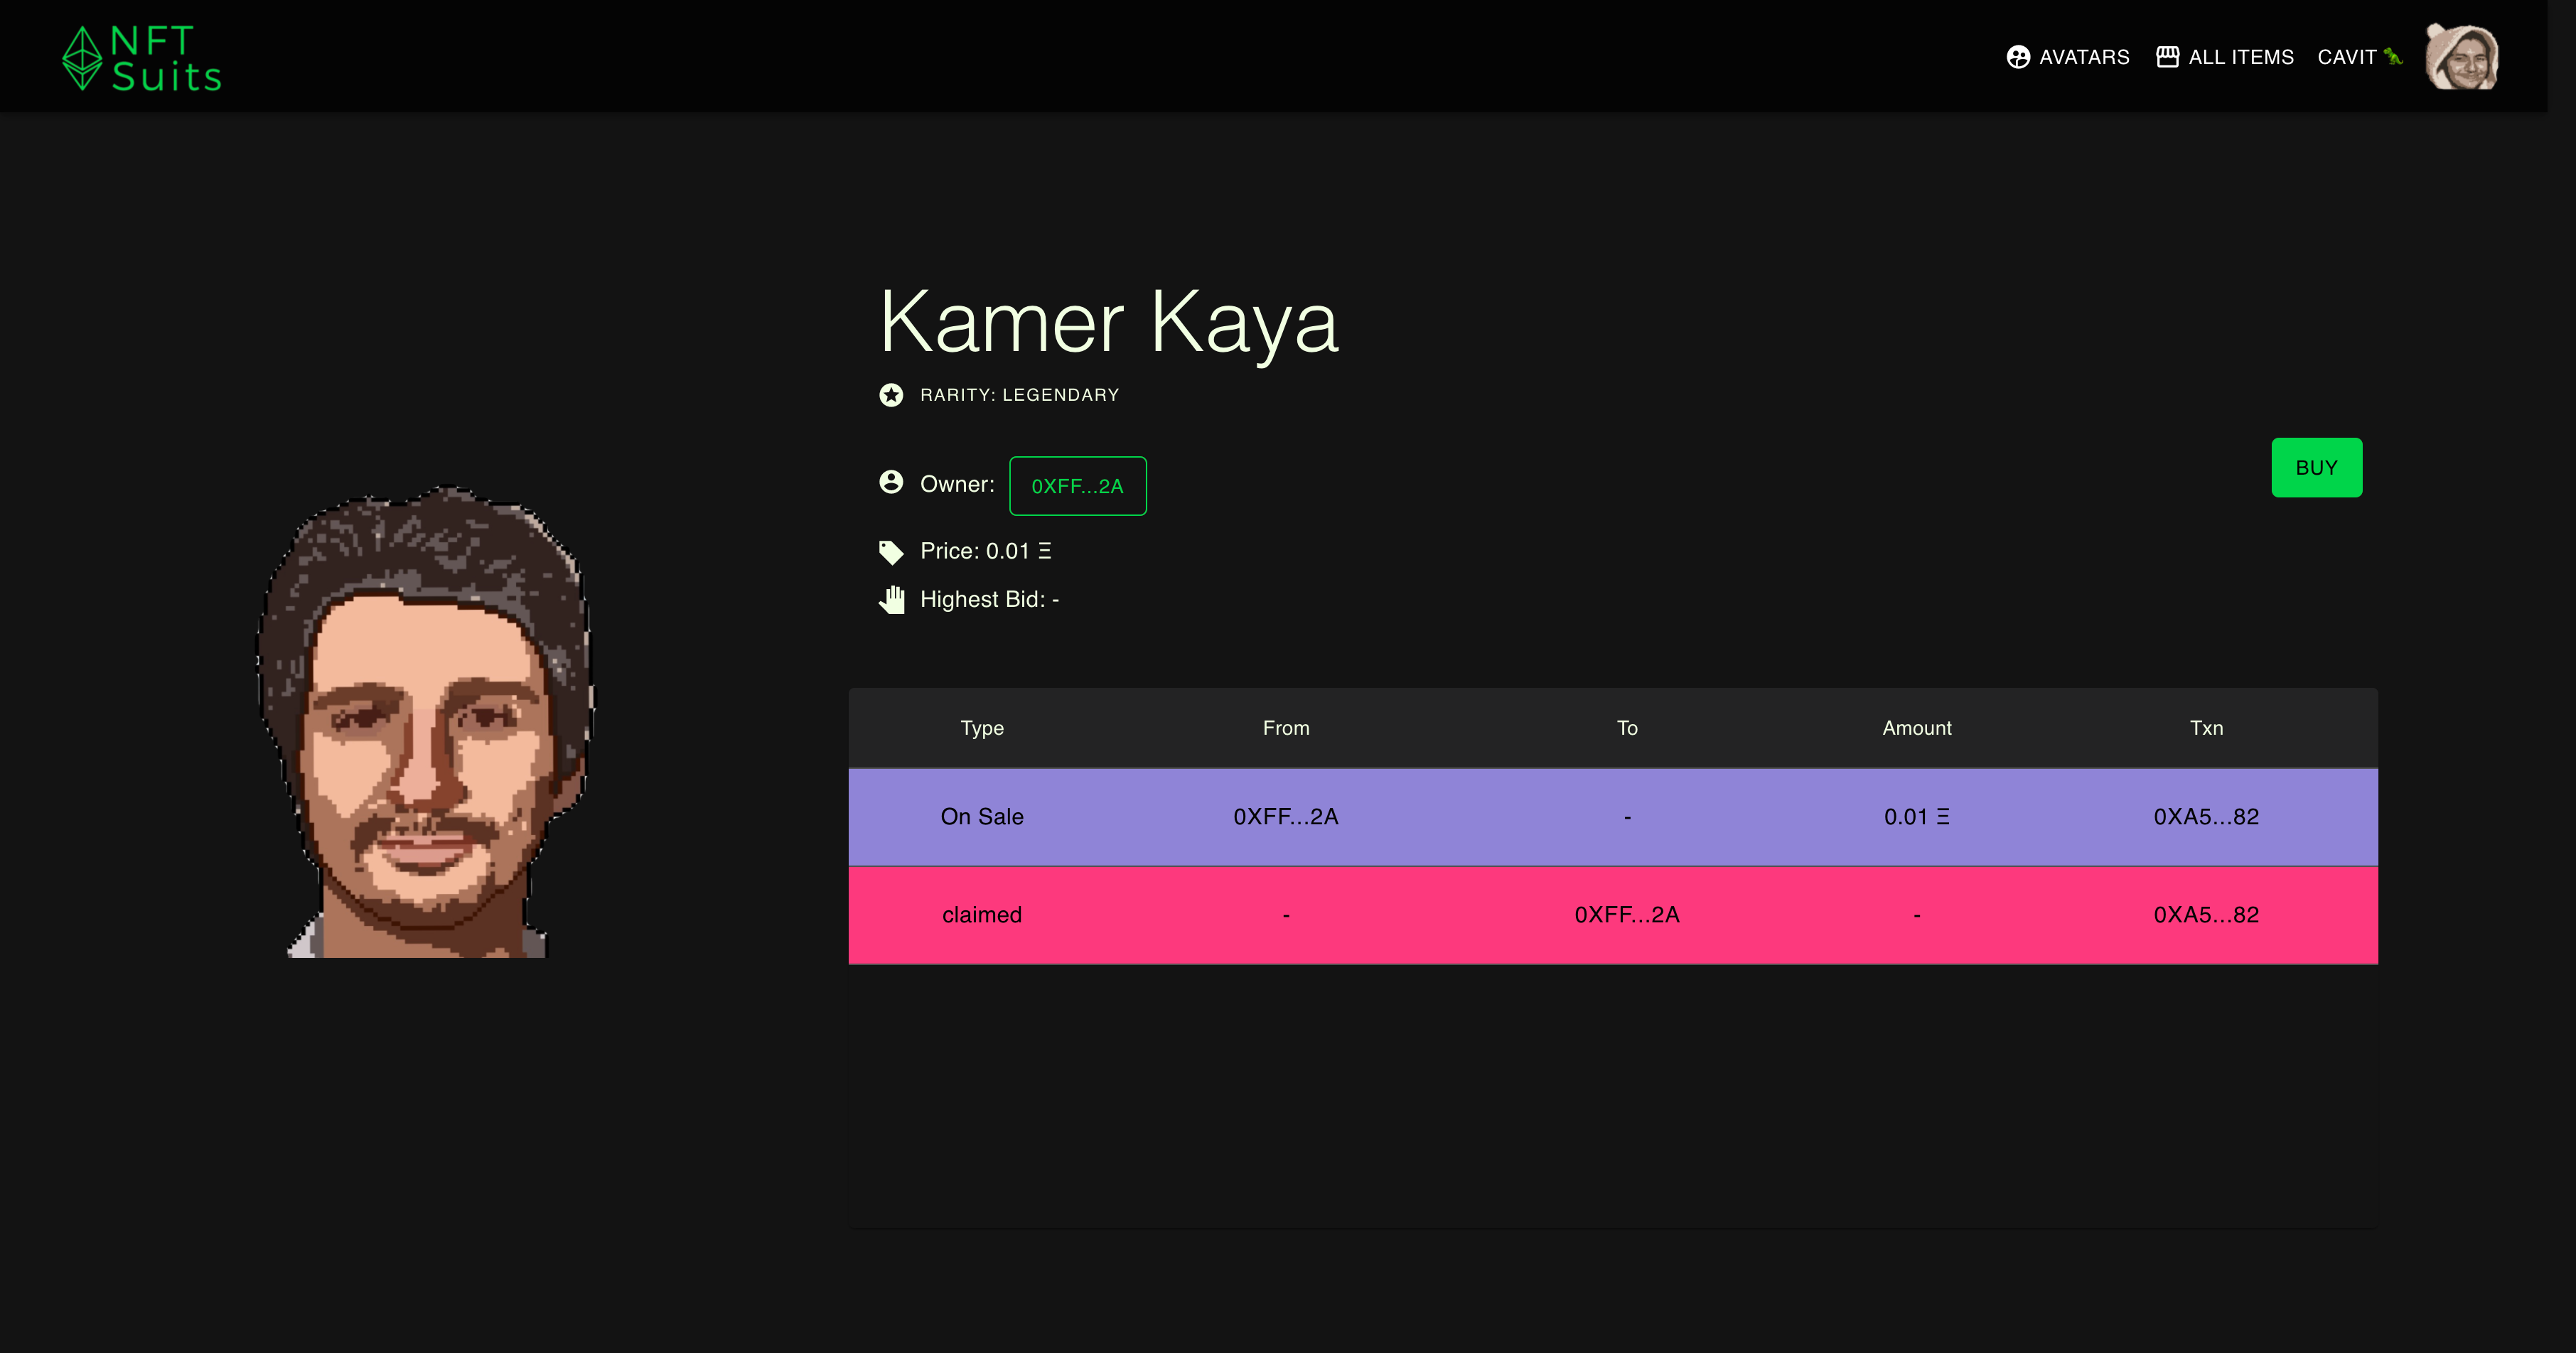
Task: Click the highest bid hand icon
Action: (891, 600)
